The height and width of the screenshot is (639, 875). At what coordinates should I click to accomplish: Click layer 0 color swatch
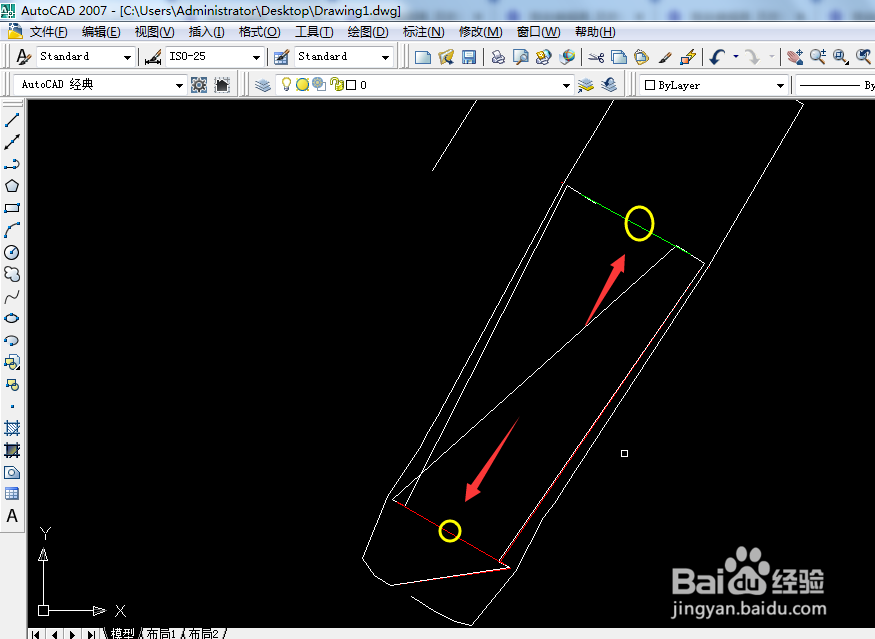coord(351,85)
